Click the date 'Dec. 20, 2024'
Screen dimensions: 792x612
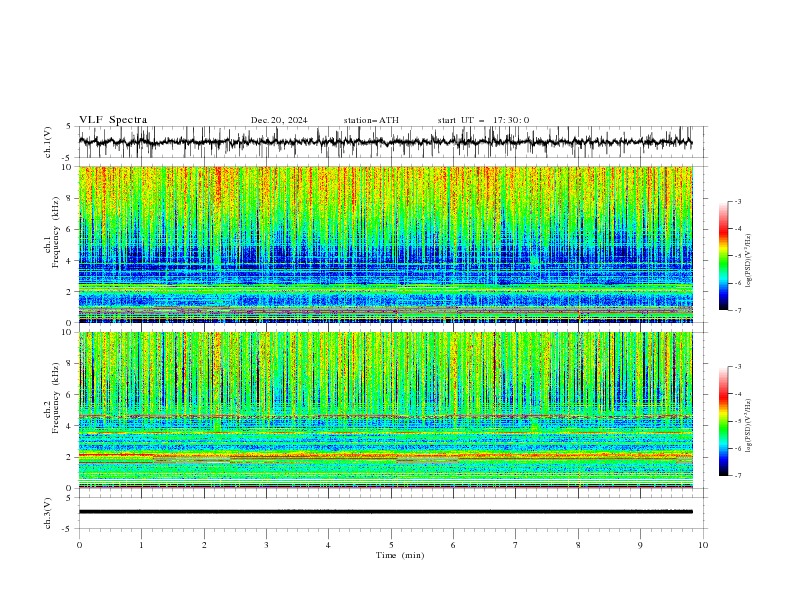coord(279,120)
